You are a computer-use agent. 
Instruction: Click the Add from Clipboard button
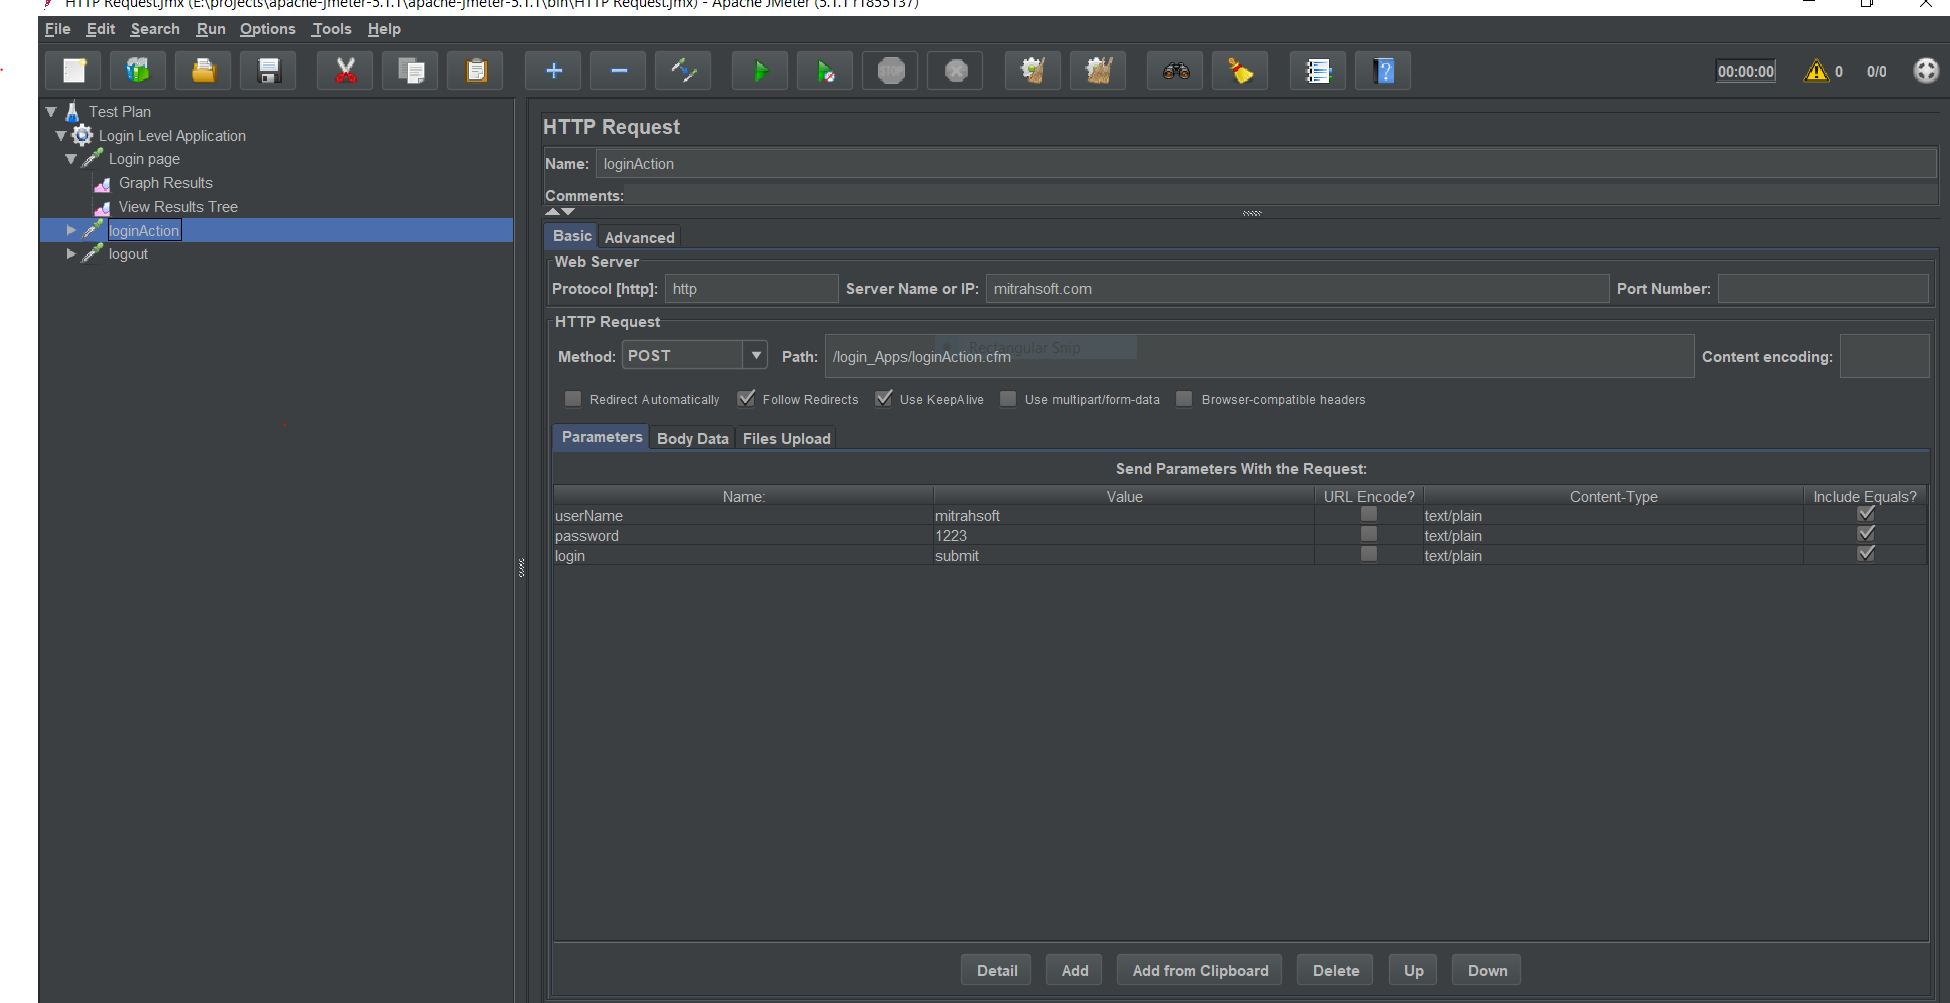pyautogui.click(x=1199, y=970)
